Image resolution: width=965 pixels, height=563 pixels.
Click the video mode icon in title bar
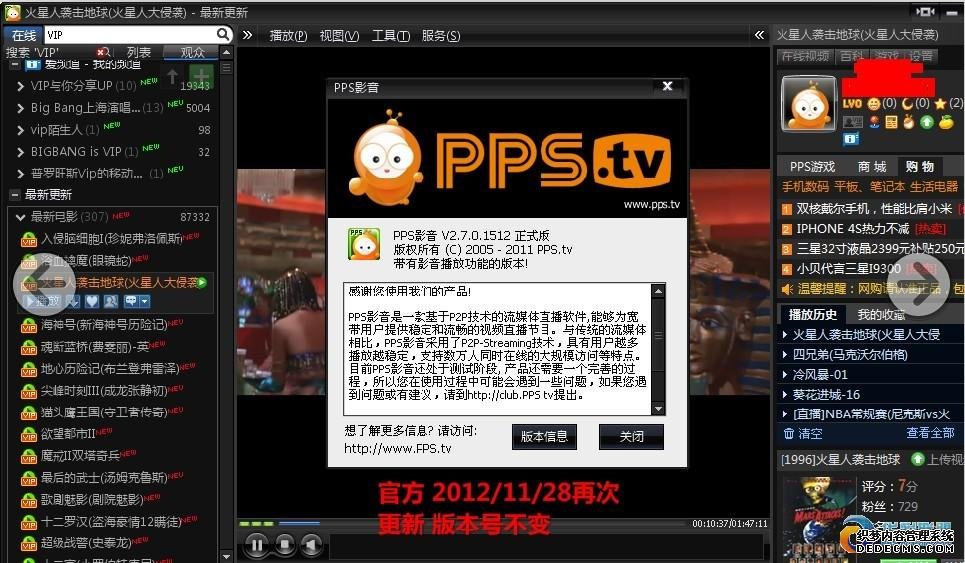[x=926, y=12]
